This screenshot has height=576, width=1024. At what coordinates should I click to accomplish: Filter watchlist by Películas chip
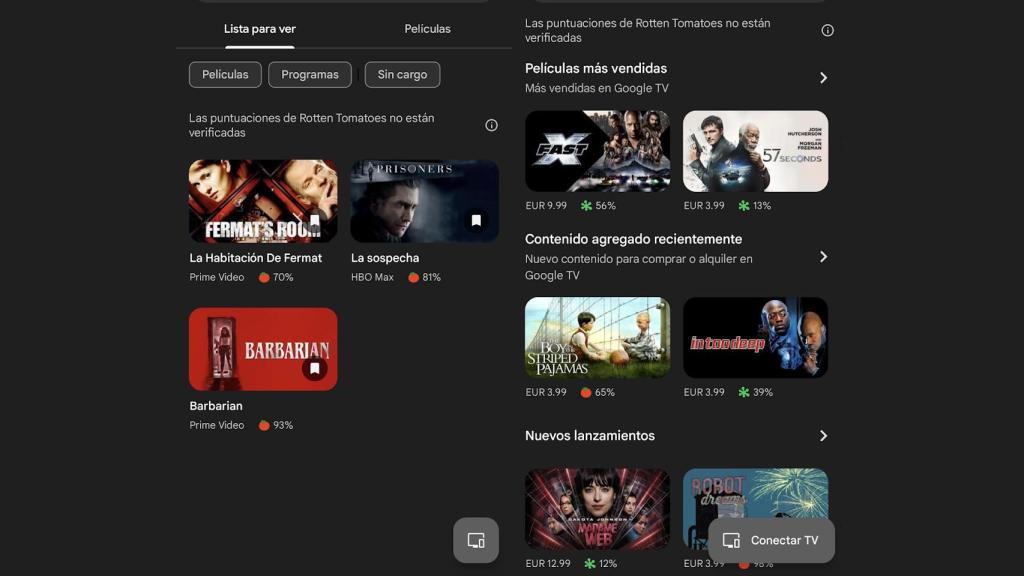tap(225, 74)
